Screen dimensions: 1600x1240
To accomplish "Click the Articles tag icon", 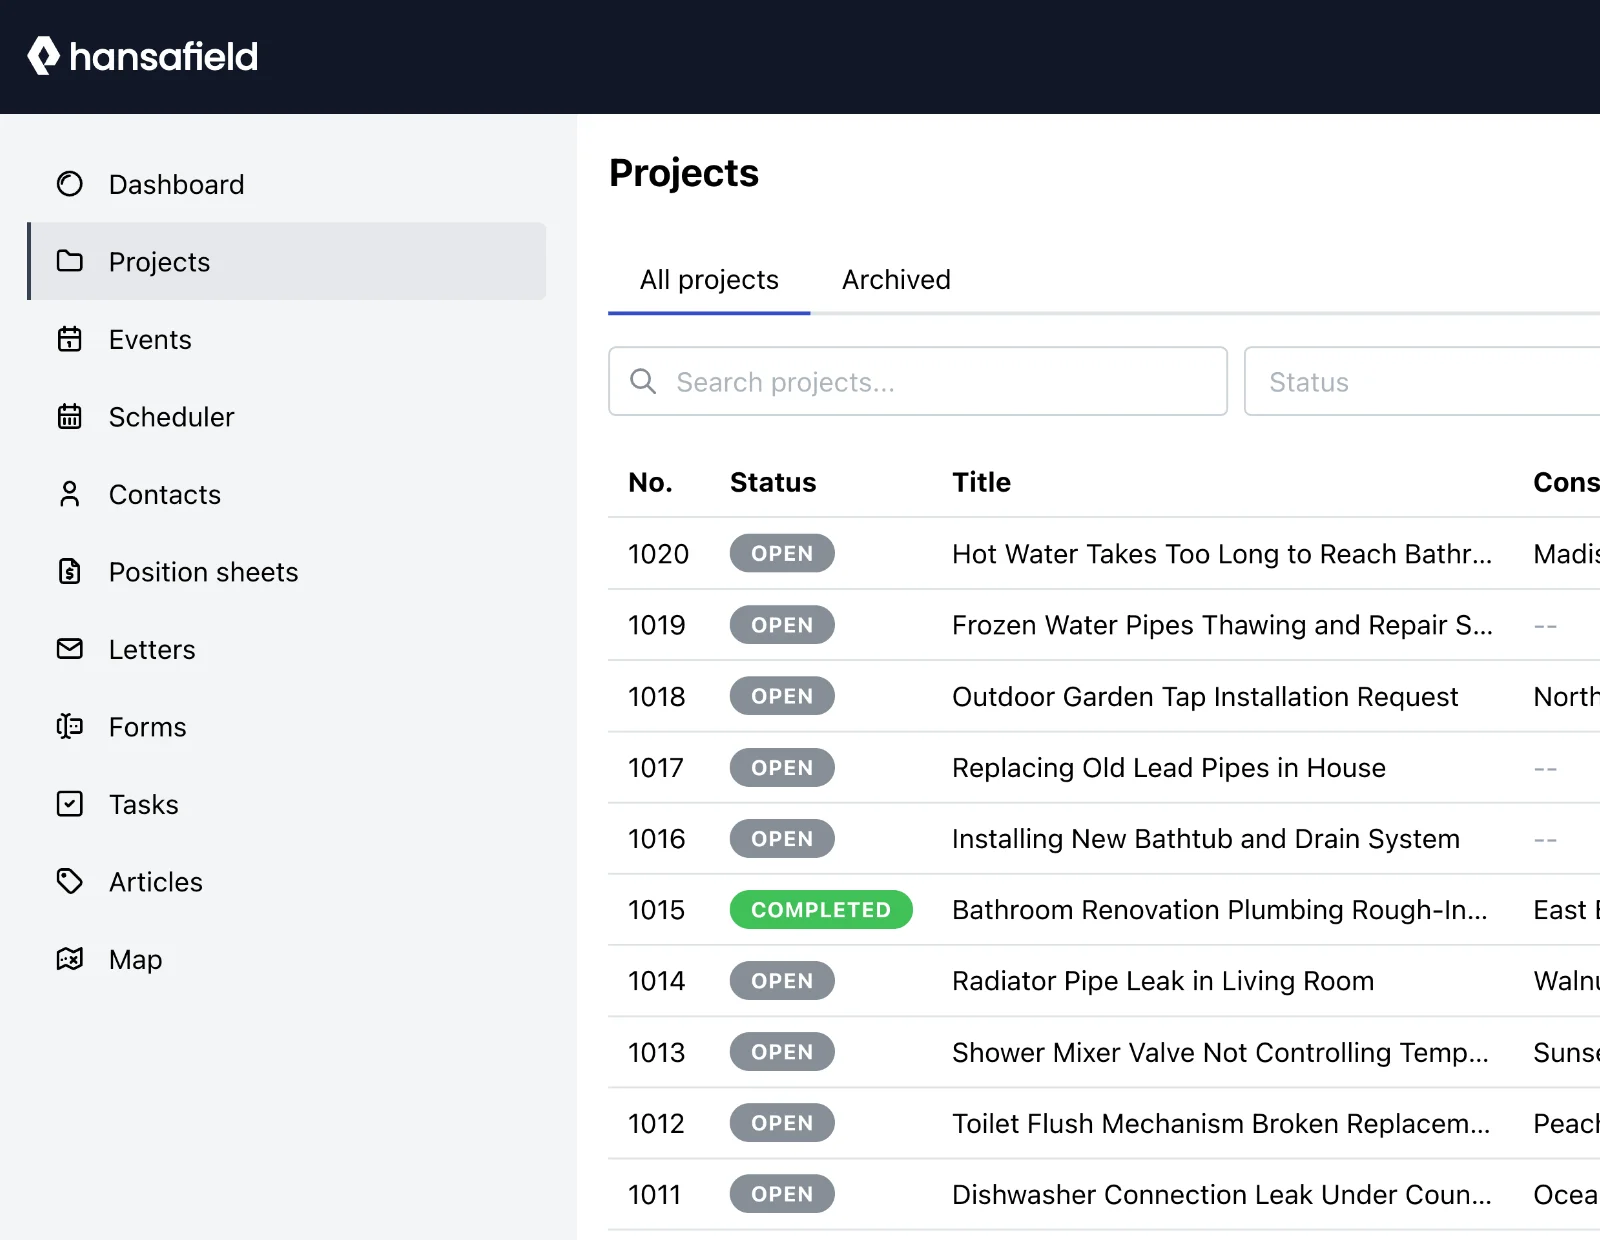I will point(69,882).
